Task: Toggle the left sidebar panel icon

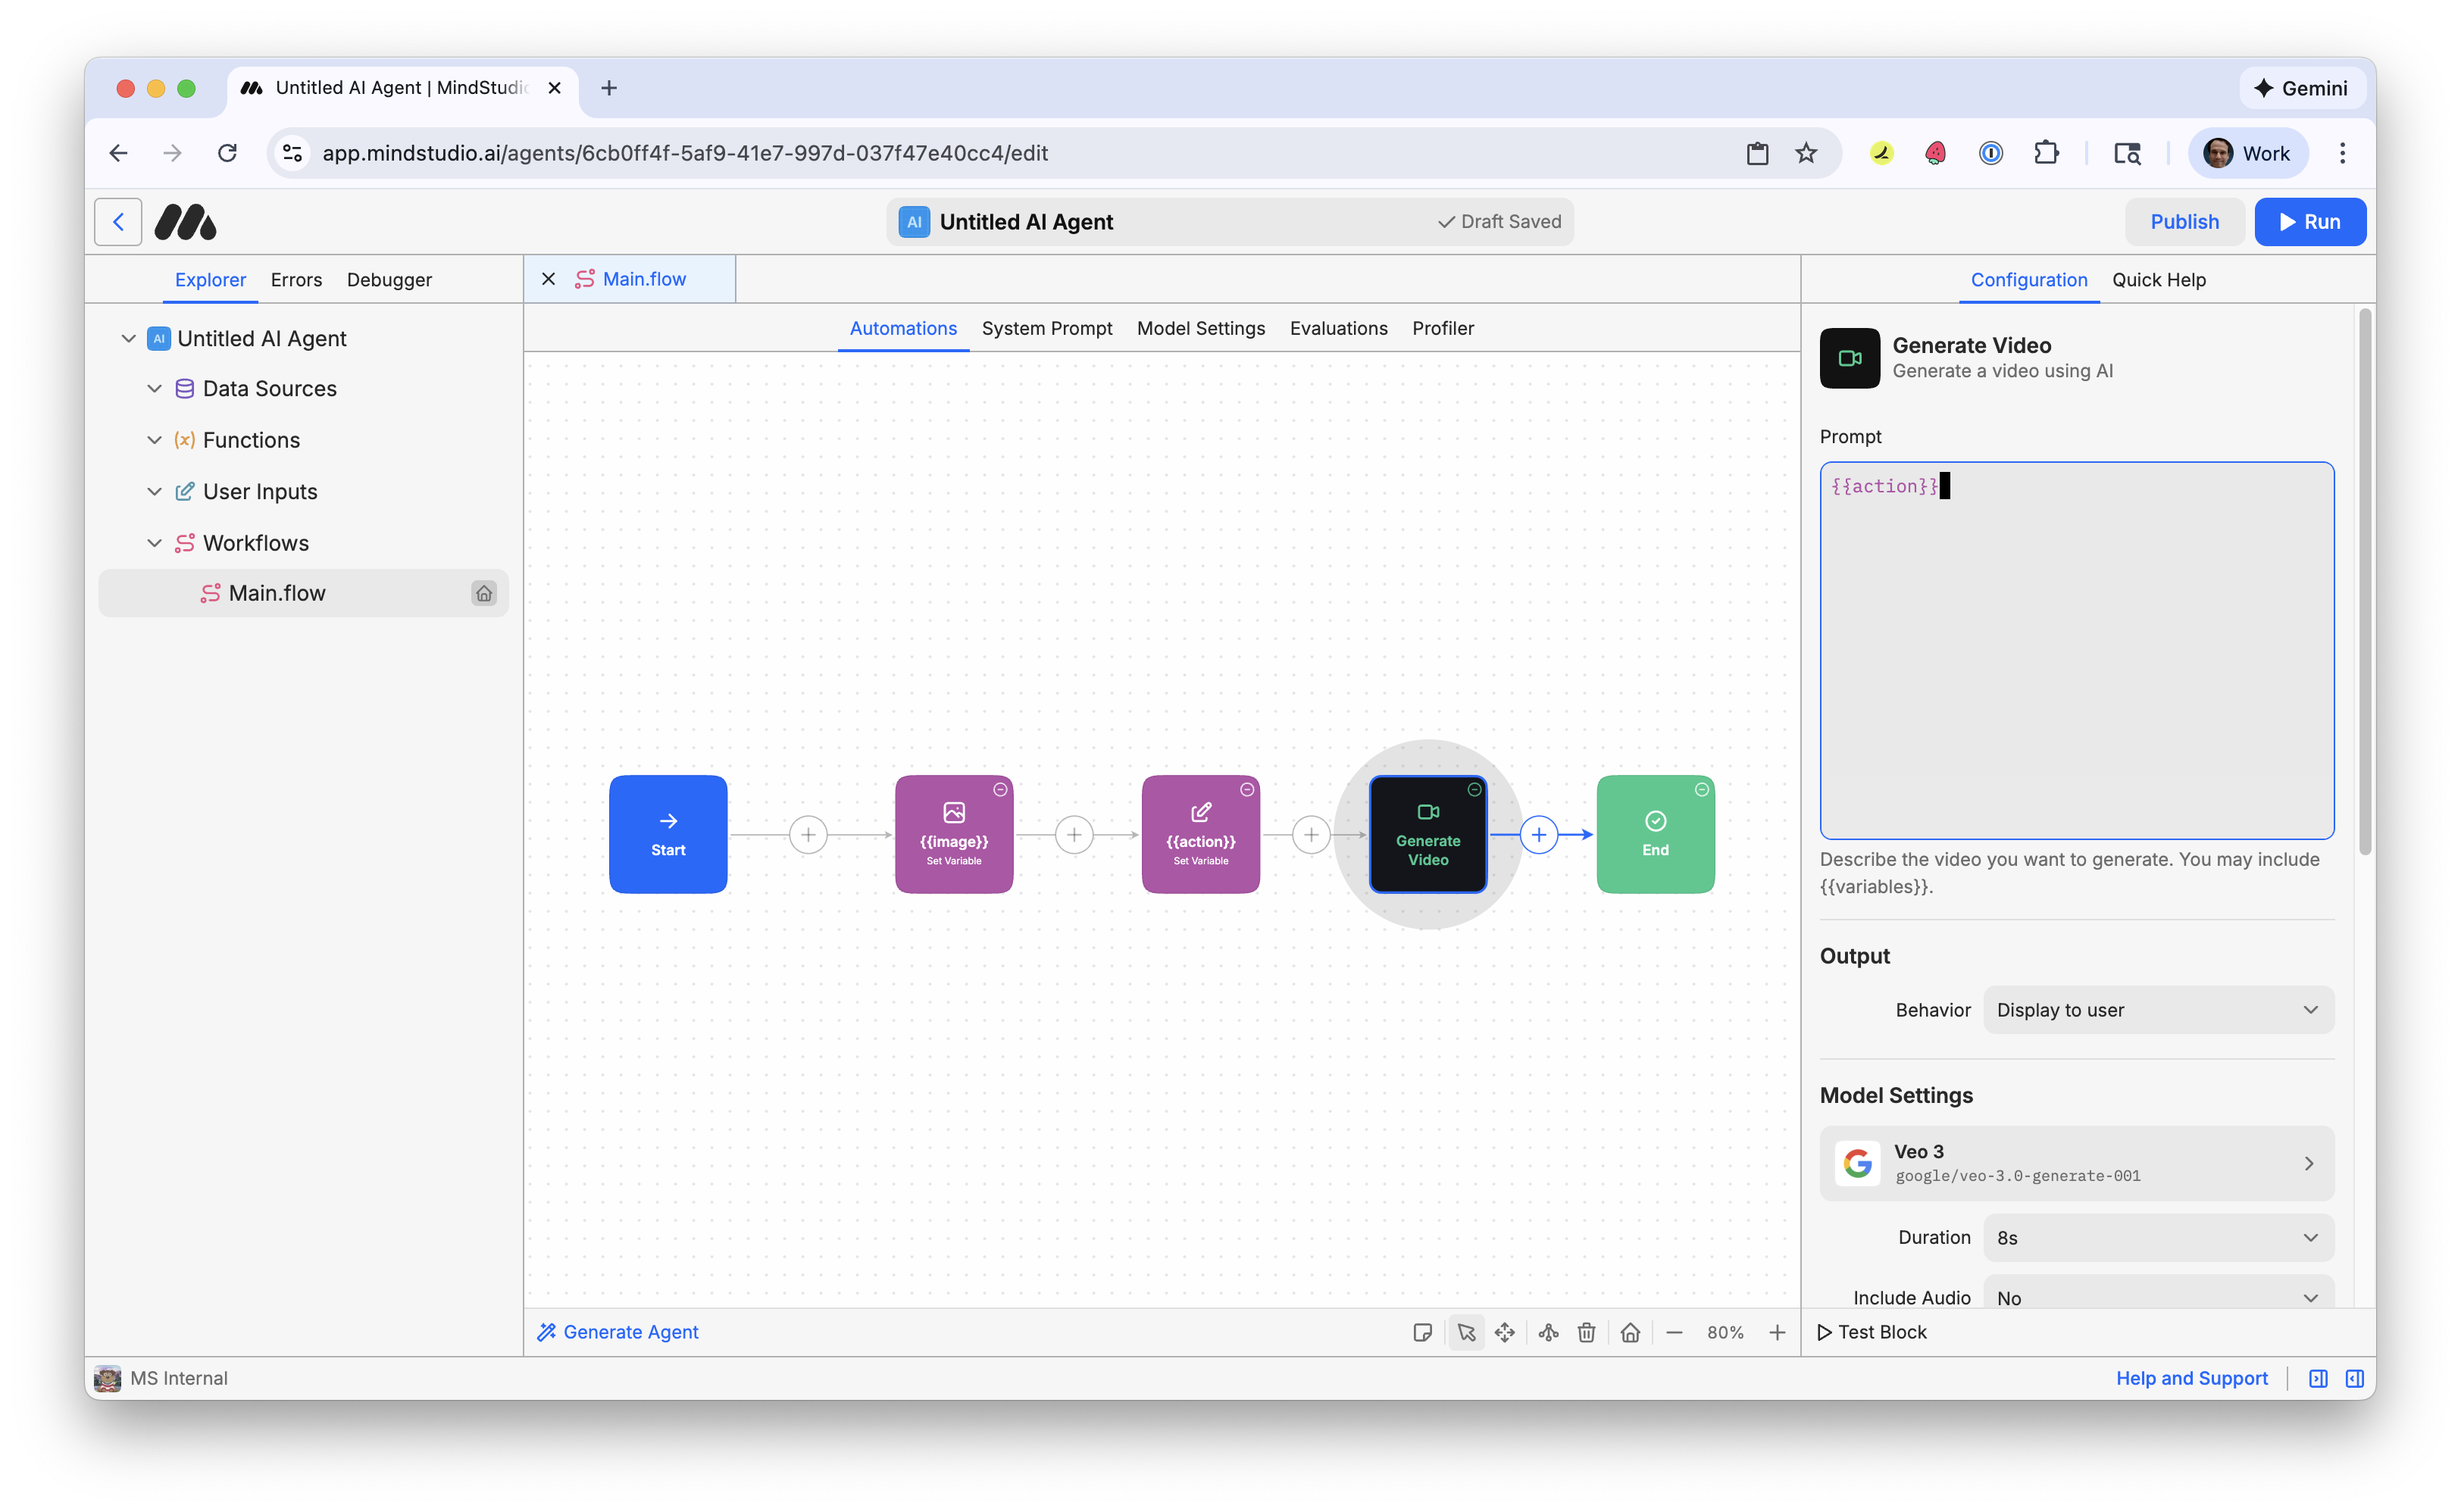Action: tap(2318, 1378)
